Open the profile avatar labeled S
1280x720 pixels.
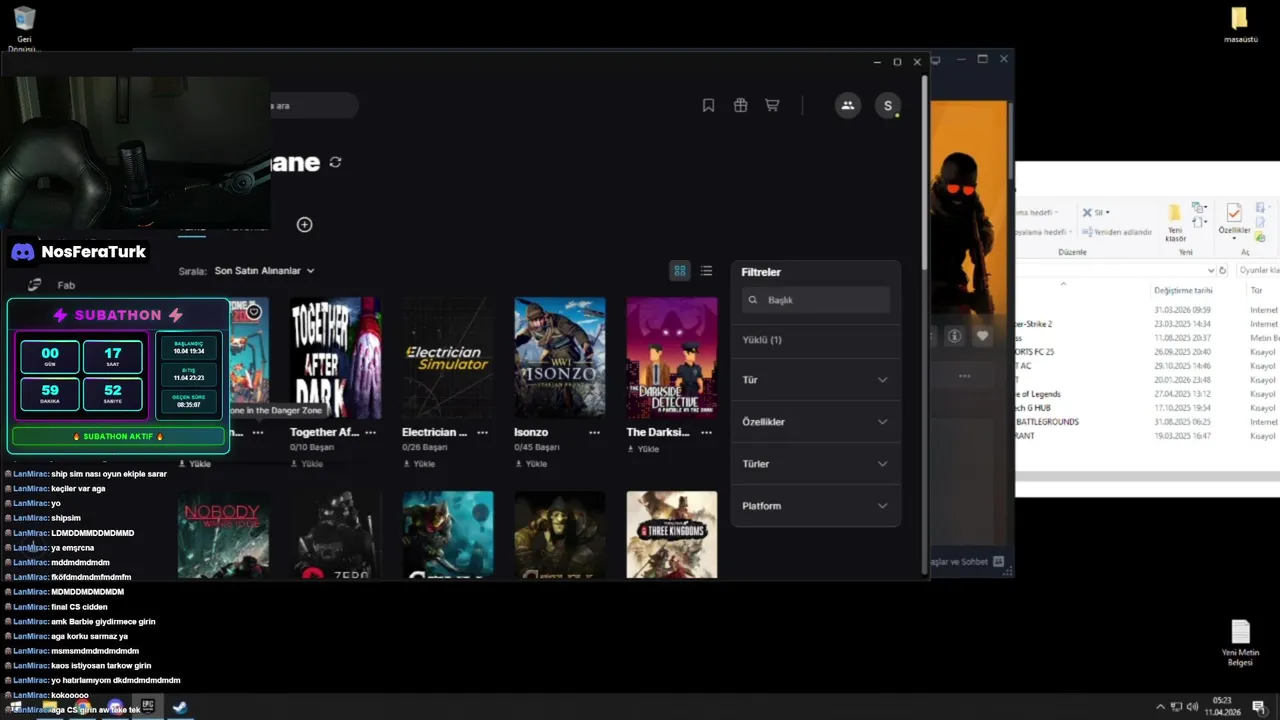887,105
